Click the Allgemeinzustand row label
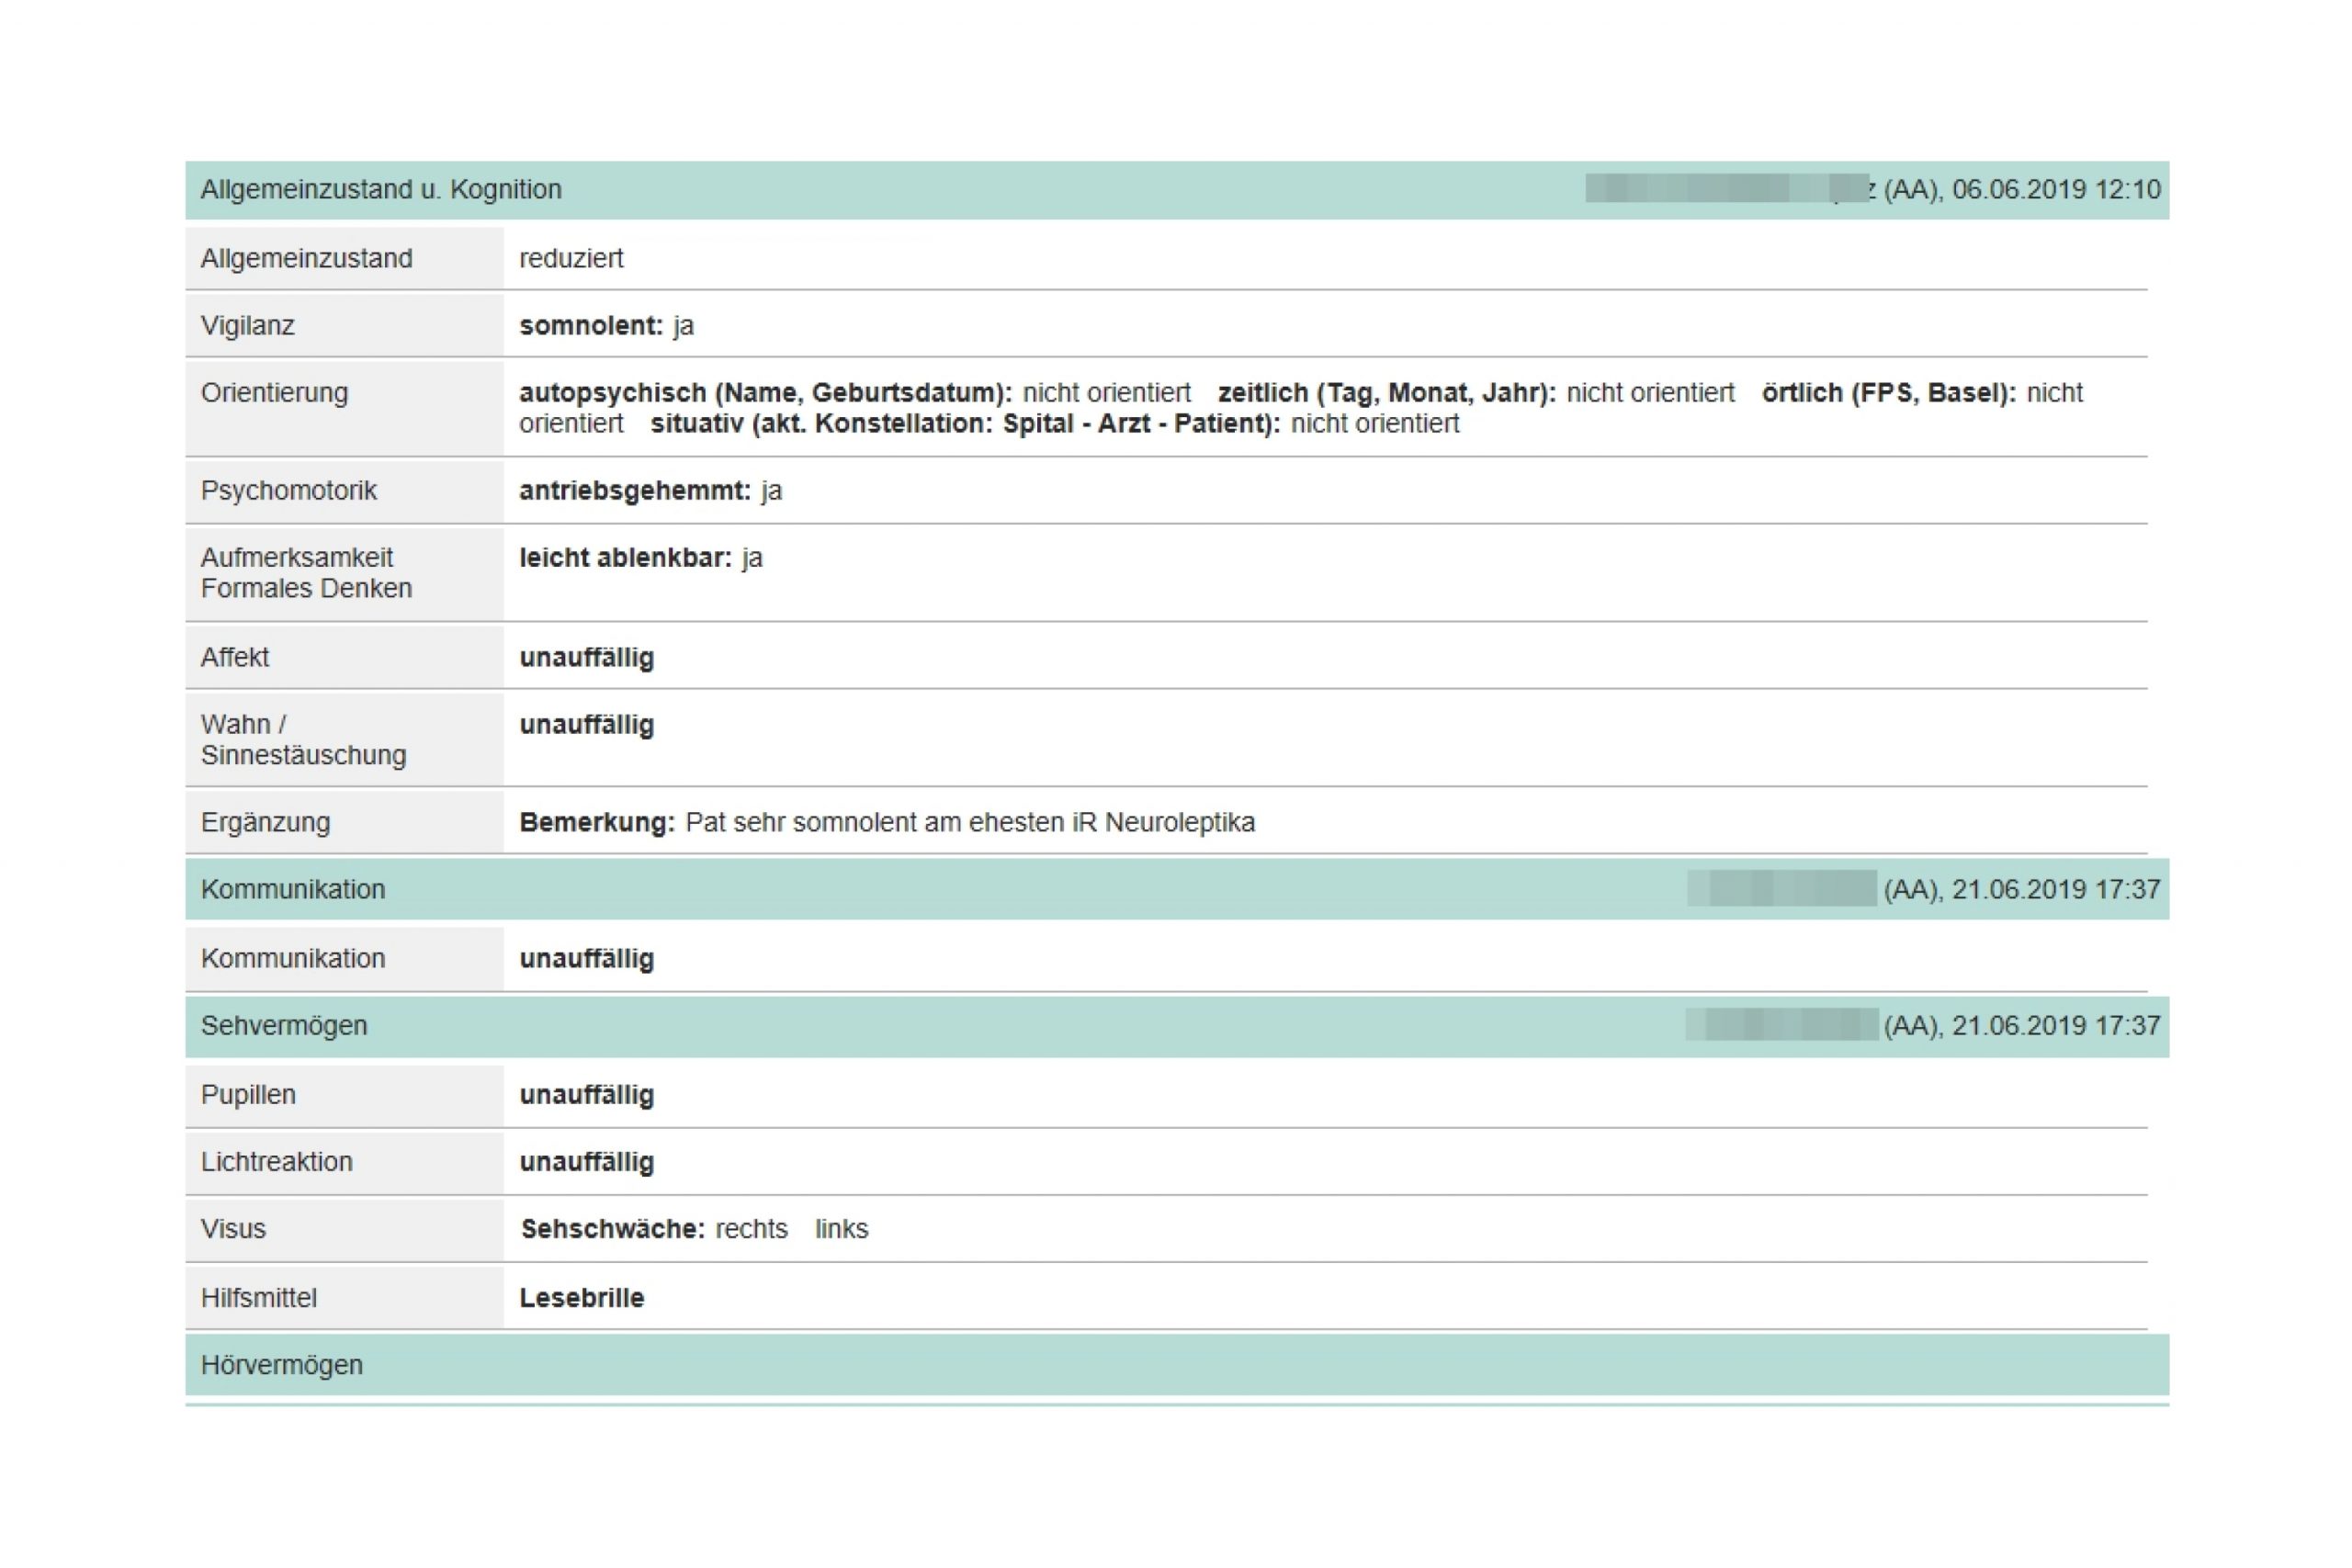Image resolution: width=2352 pixels, height=1568 pixels. point(306,258)
